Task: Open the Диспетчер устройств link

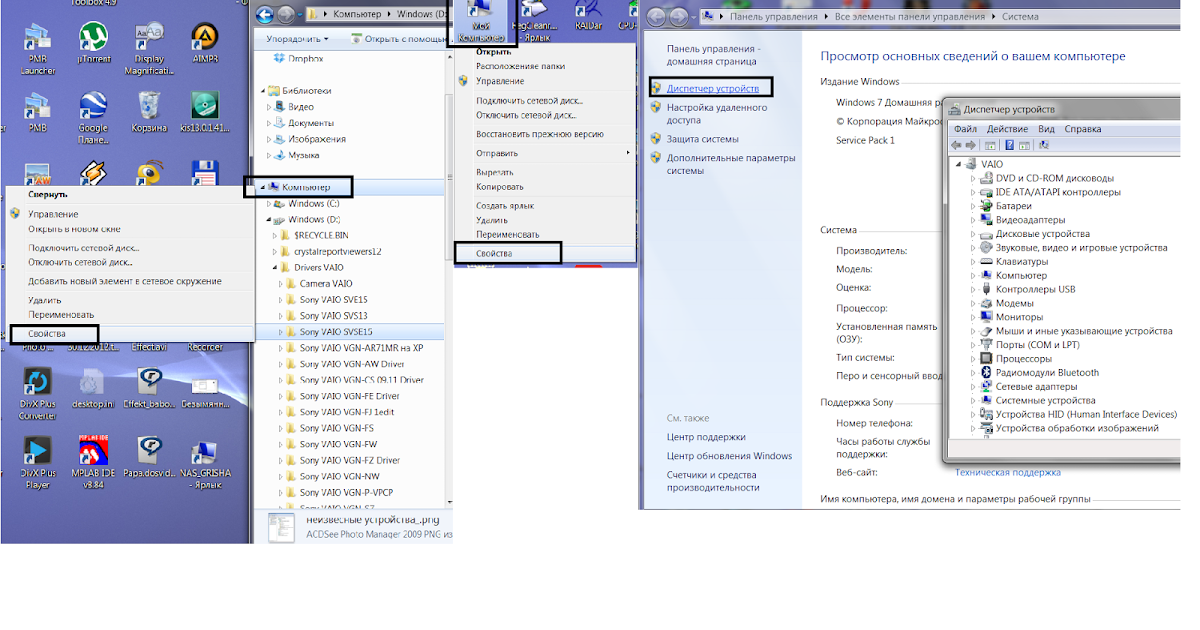Action: tap(713, 89)
